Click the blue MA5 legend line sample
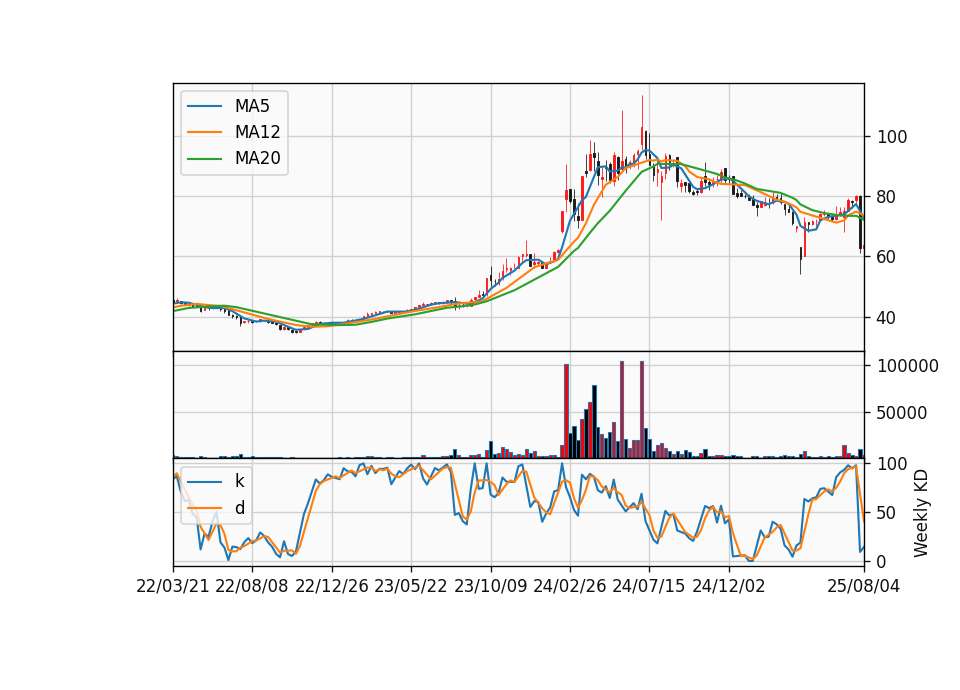Screen dimensions: 960x690 (204, 106)
